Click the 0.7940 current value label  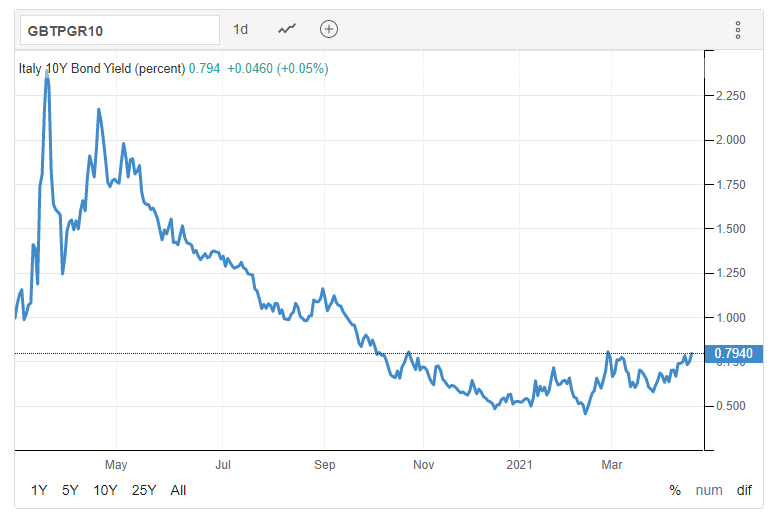(x=733, y=353)
